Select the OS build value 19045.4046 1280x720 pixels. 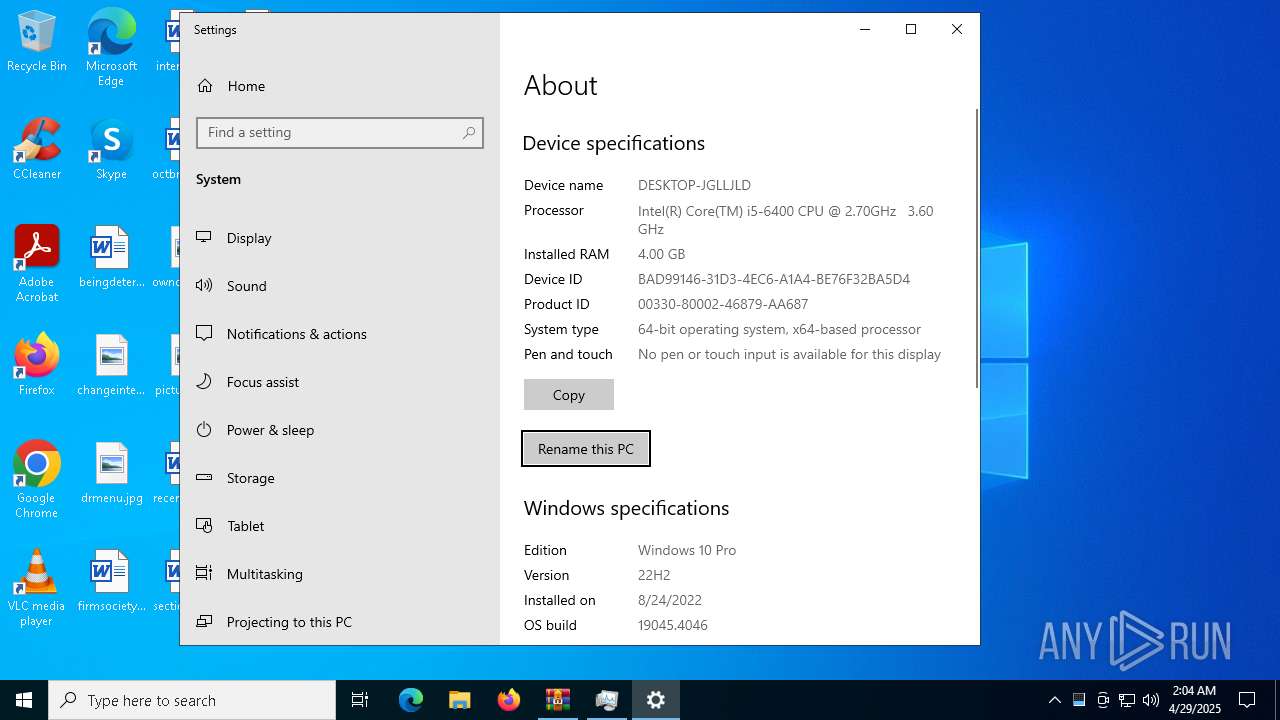673,625
